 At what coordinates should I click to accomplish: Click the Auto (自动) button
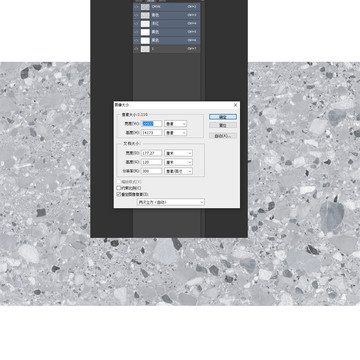[x=223, y=136]
